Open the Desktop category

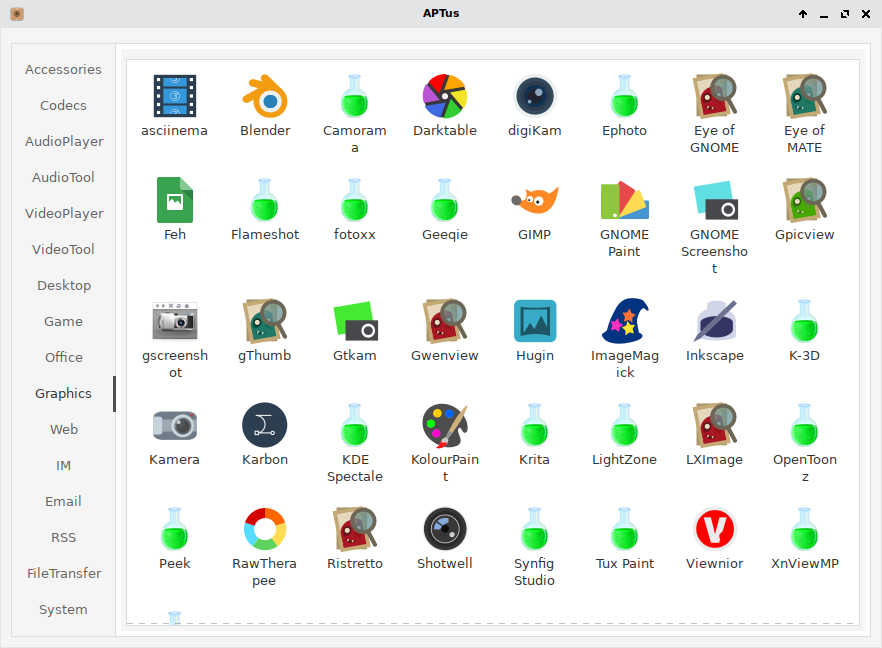(x=64, y=285)
